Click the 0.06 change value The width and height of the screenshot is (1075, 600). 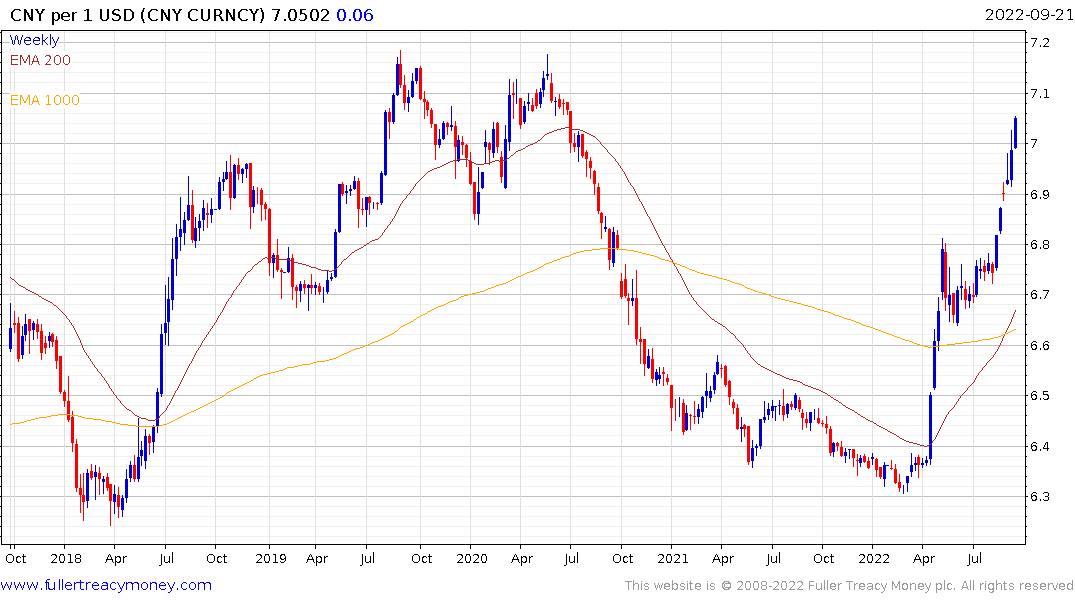(x=355, y=15)
